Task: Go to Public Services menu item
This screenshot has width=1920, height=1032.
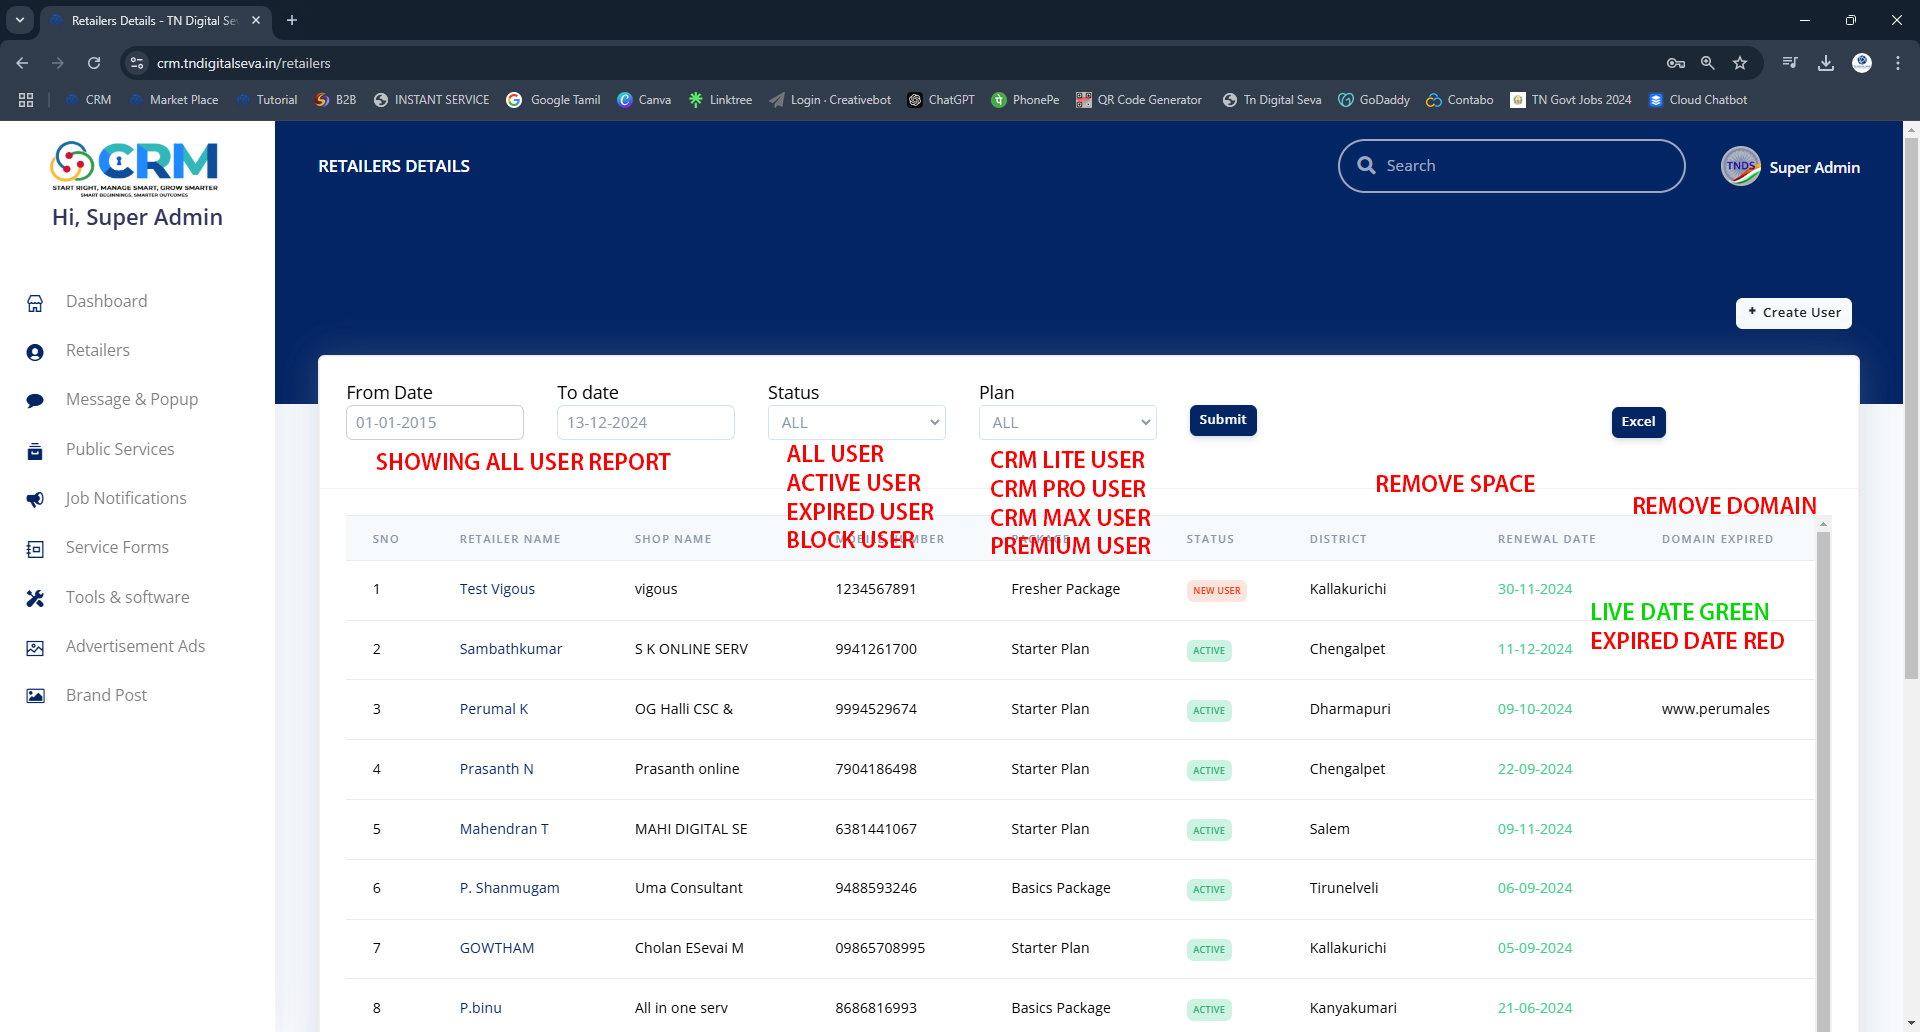Action: coord(120,450)
